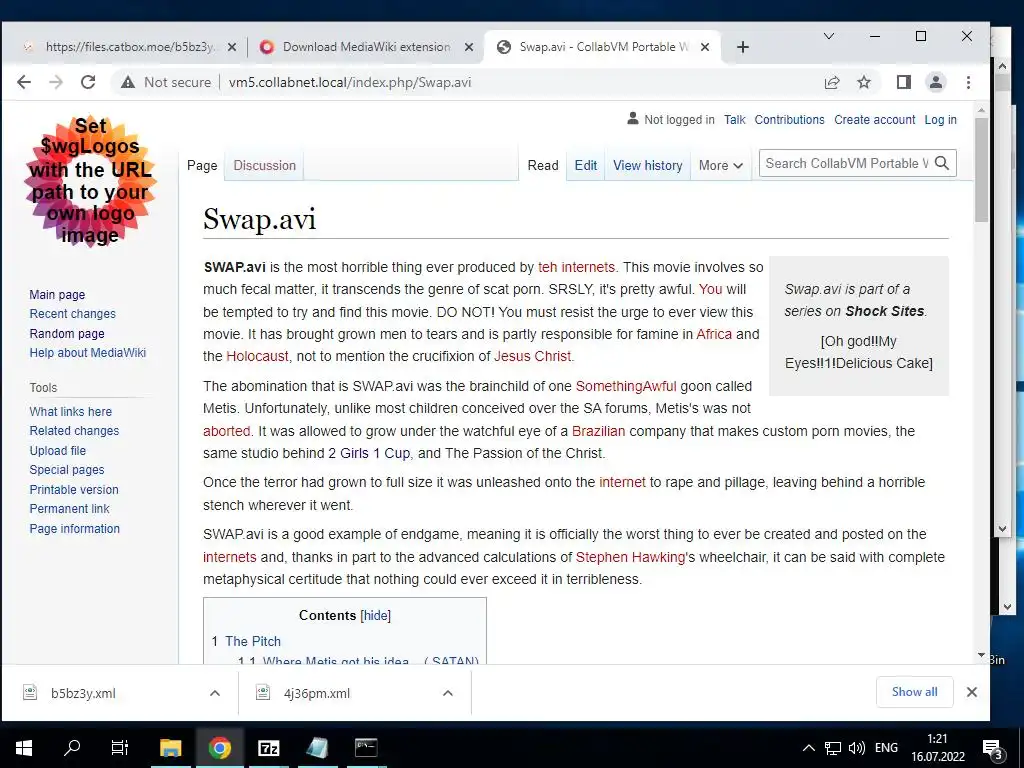The height and width of the screenshot is (768, 1024).
Task: Open Page information link
Action: pos(74,528)
